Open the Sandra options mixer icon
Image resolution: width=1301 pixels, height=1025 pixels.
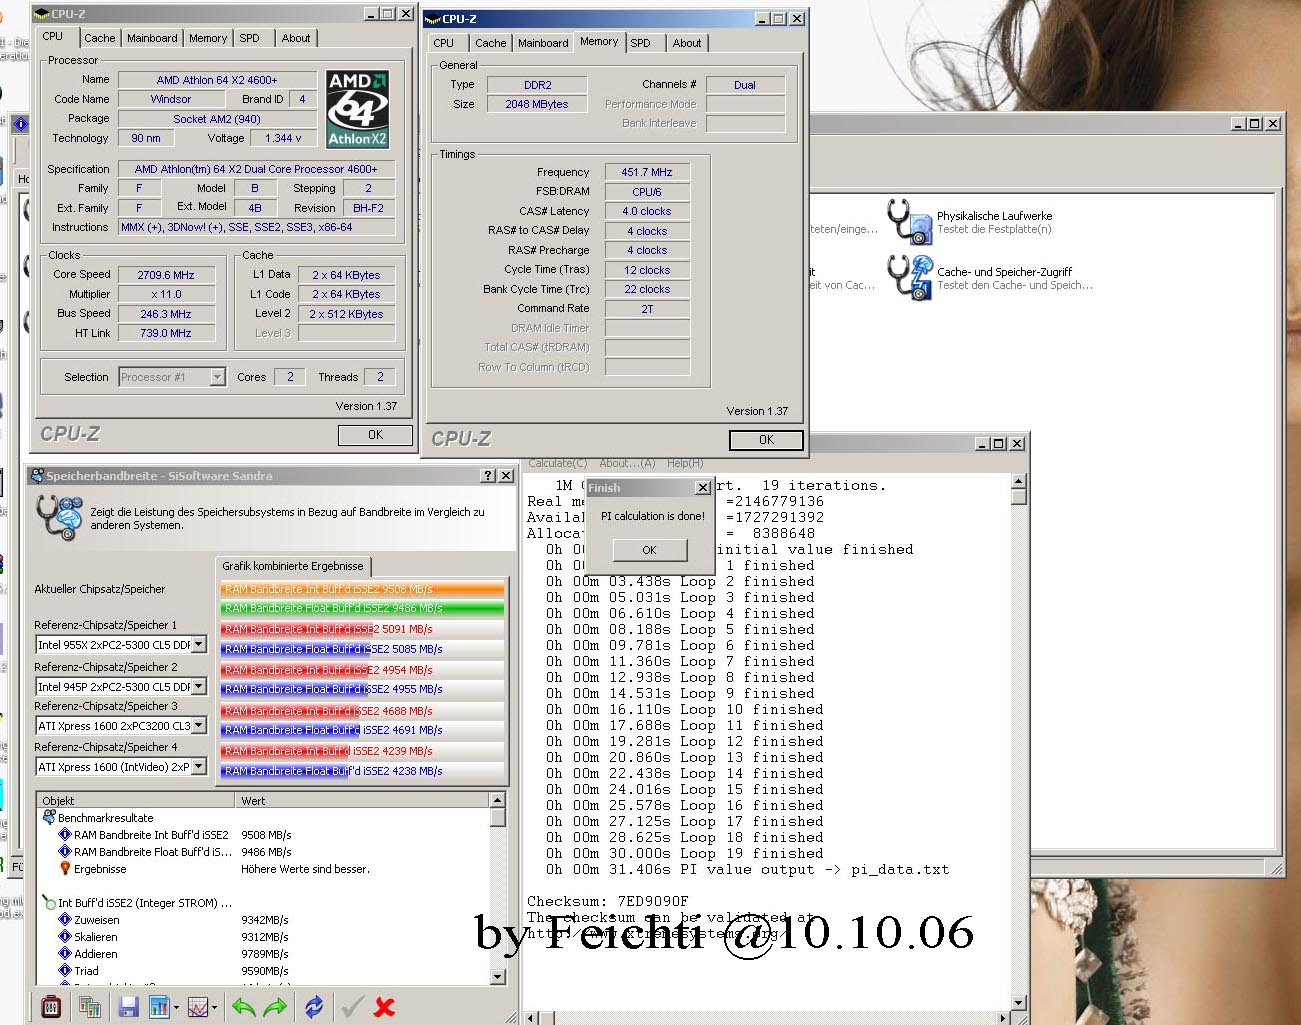point(51,1007)
